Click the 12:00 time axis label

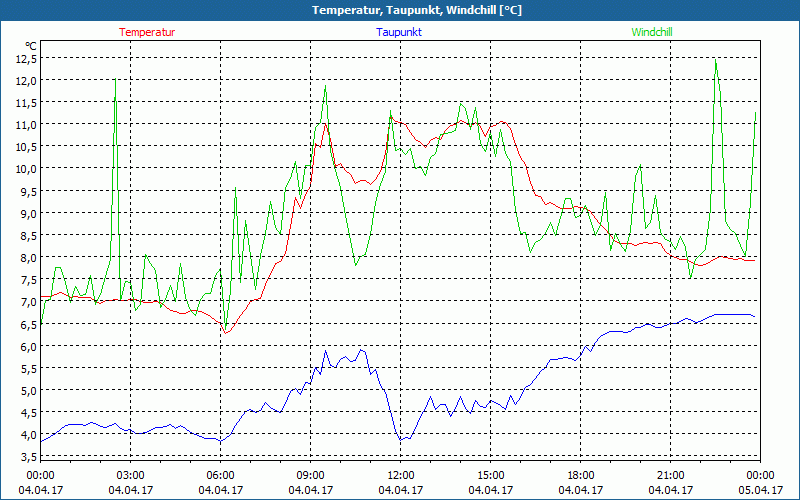pyautogui.click(x=401, y=476)
